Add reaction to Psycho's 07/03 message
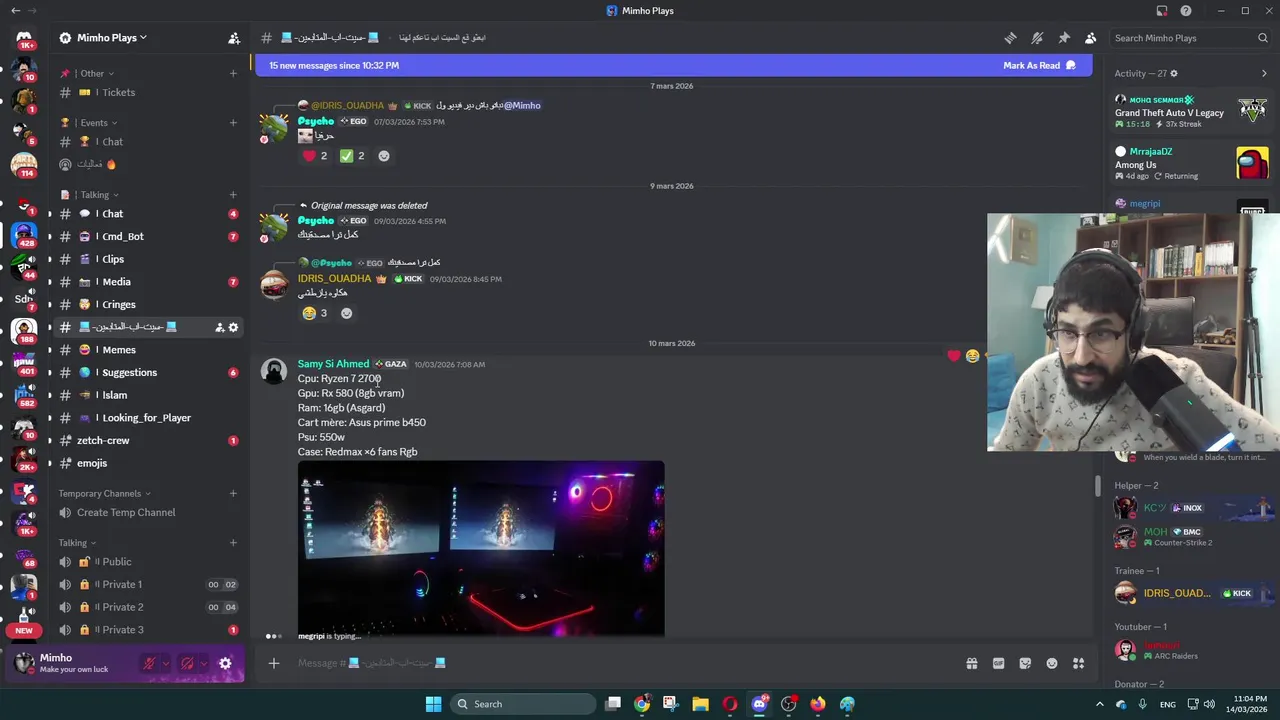 click(x=384, y=156)
